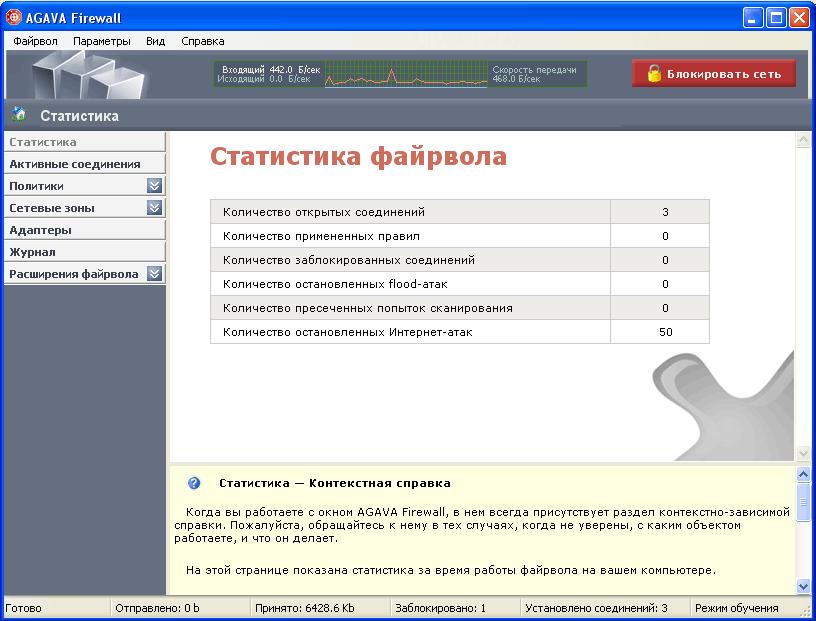Click the padlock icon on Блокировать сеть
Viewport: 816px width, 621px height.
pos(654,73)
